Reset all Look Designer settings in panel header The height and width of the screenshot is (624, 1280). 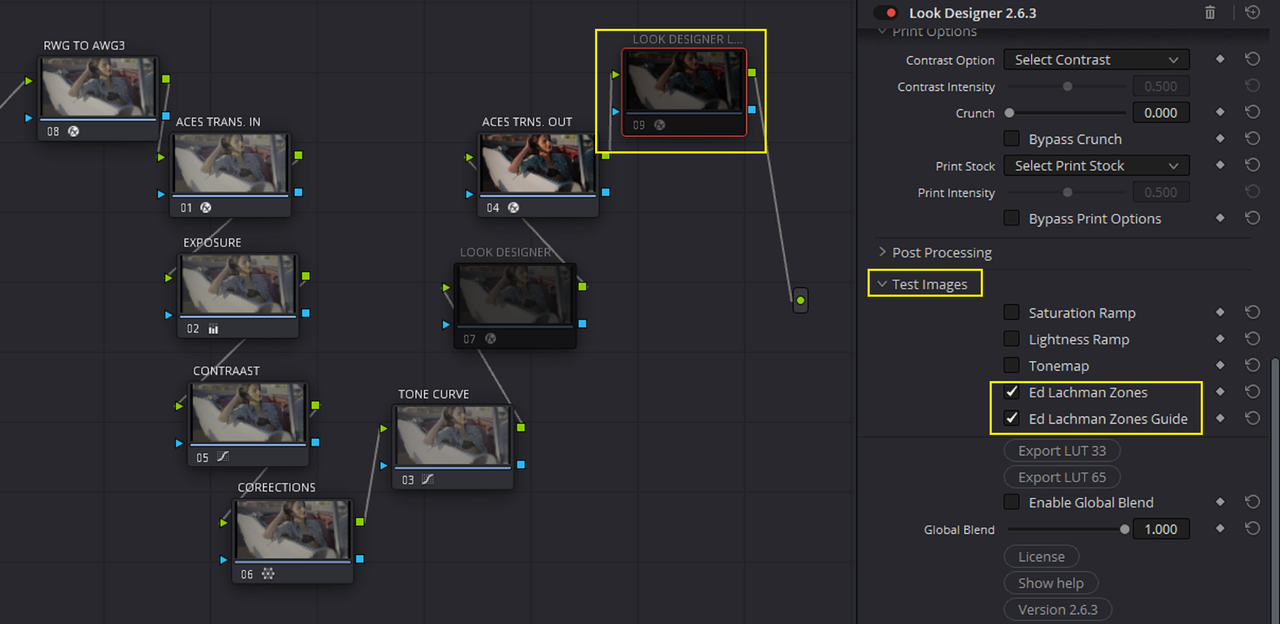[1253, 13]
